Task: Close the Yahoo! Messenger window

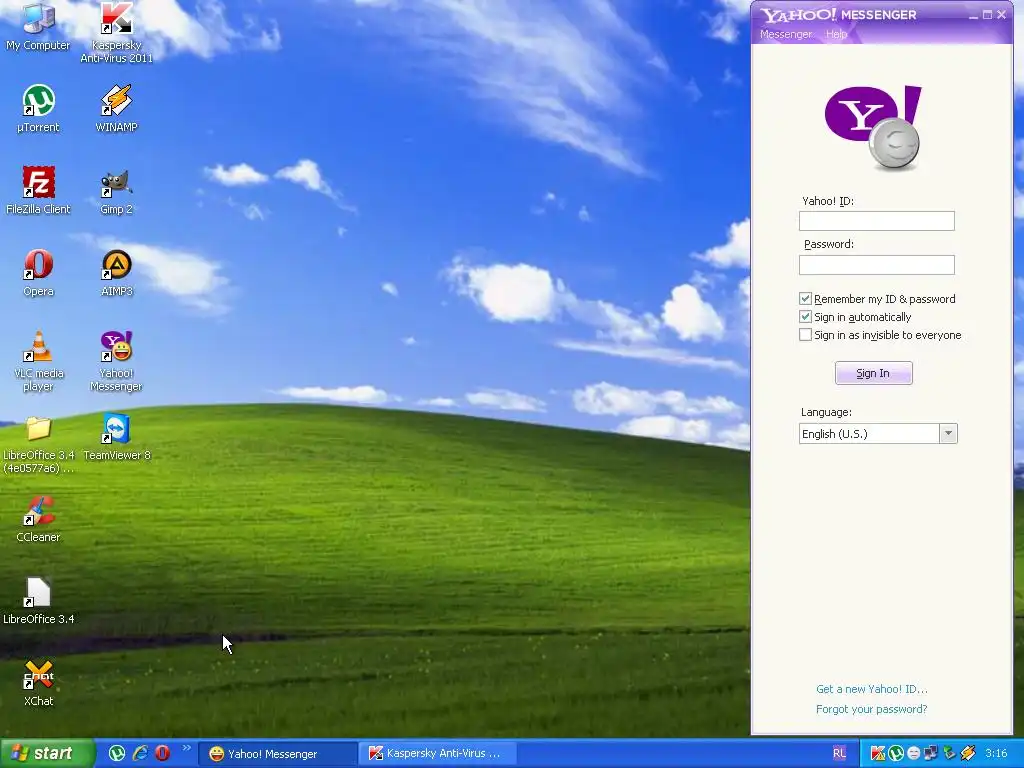Action: click(x=1001, y=14)
